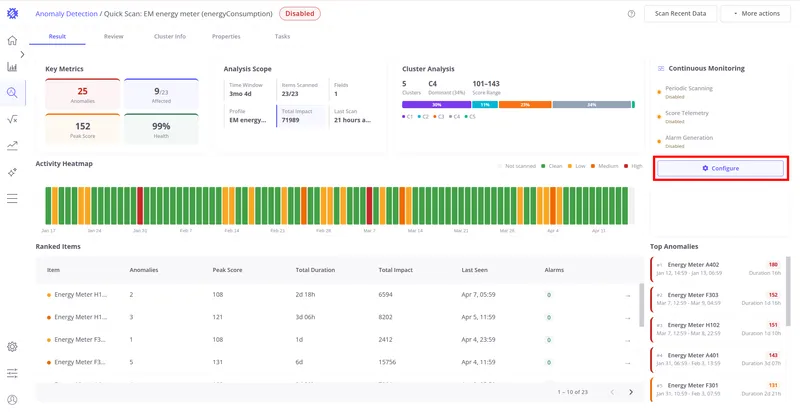
Task: Click the gray C4 34% cluster segment
Action: [x=592, y=105]
